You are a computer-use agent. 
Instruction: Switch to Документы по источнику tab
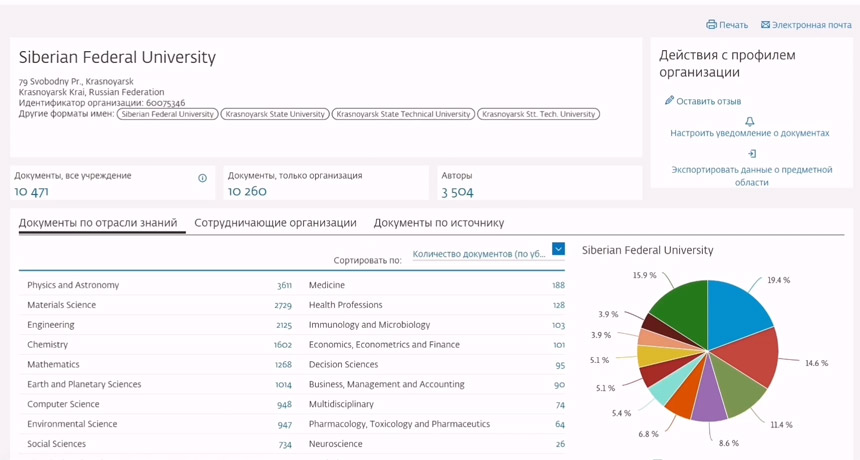coord(439,223)
